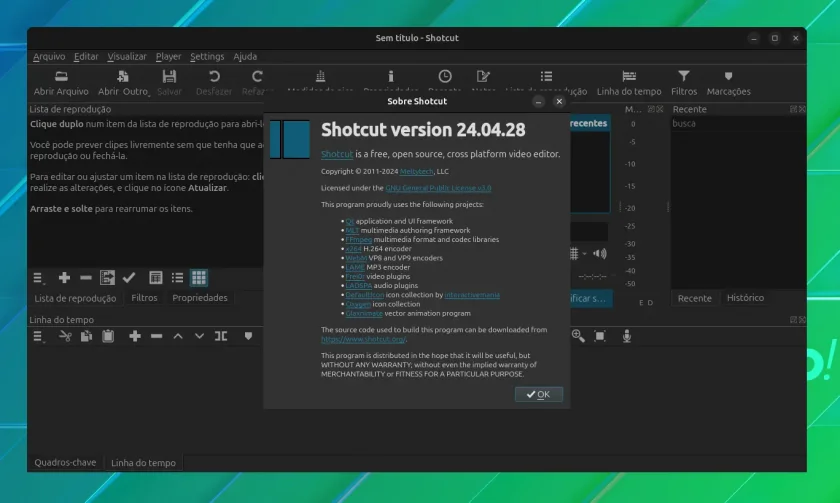Open the audio peak meter toolbar icon

pos(320,76)
